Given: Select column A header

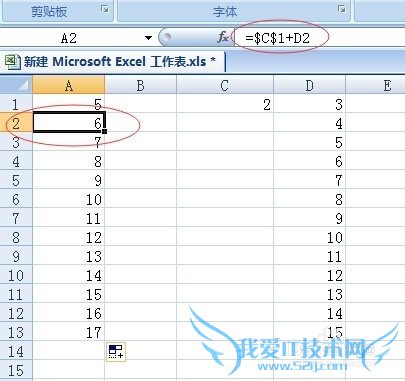Looking at the screenshot, I should pyautogui.click(x=69, y=85).
